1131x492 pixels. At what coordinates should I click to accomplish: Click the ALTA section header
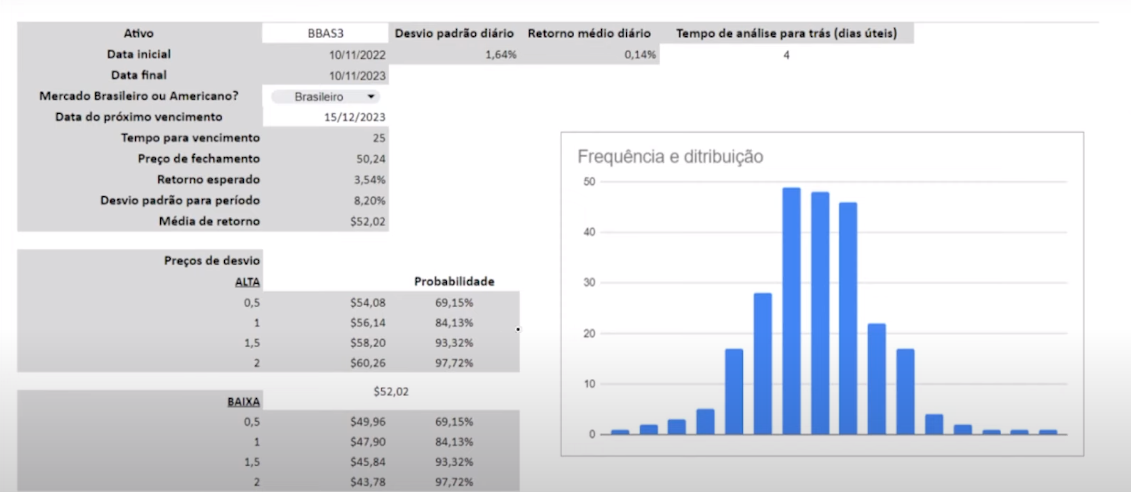247,282
